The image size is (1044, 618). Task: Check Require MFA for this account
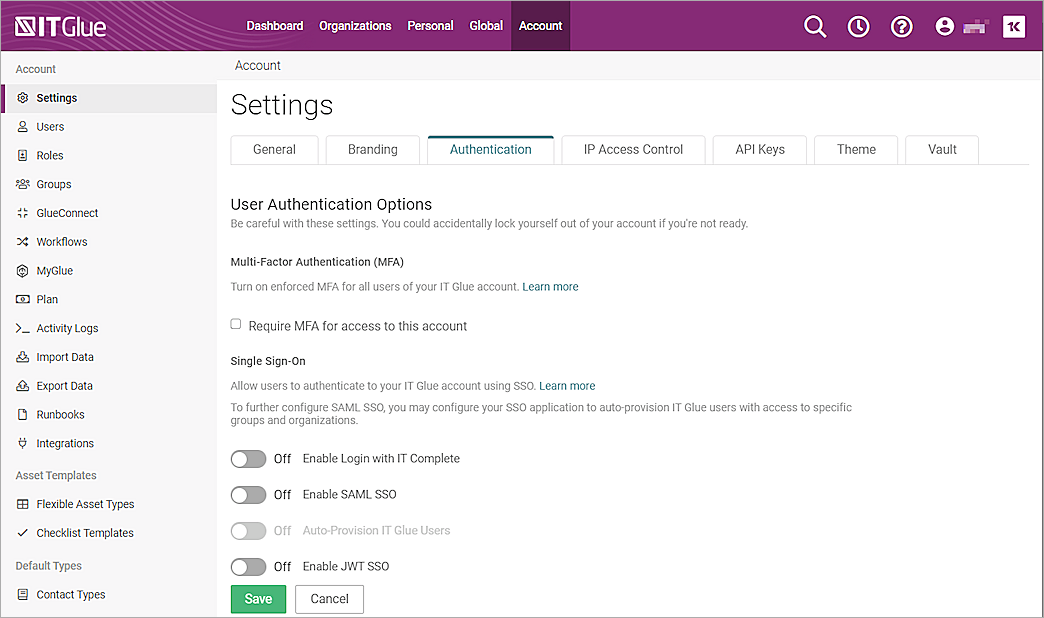click(235, 323)
